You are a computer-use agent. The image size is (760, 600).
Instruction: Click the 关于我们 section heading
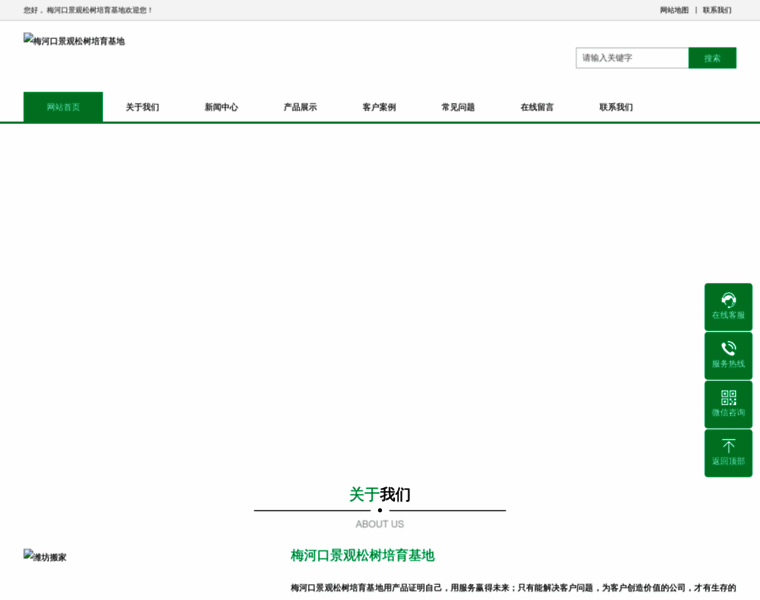click(x=380, y=494)
